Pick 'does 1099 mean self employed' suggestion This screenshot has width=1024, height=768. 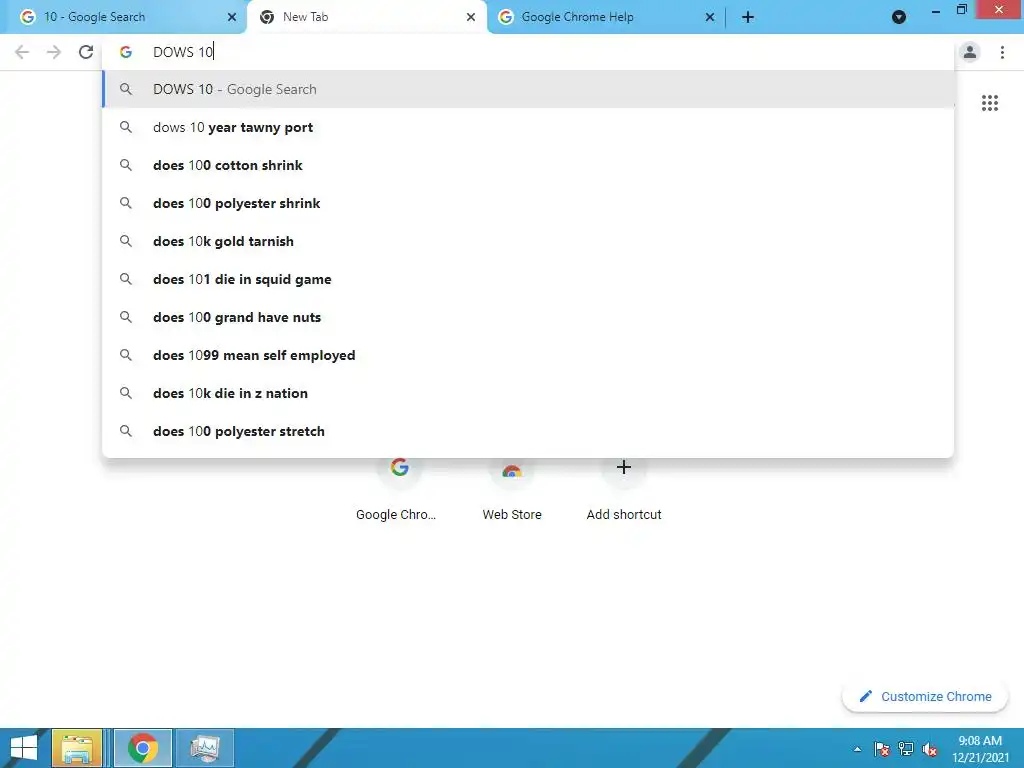(528, 355)
